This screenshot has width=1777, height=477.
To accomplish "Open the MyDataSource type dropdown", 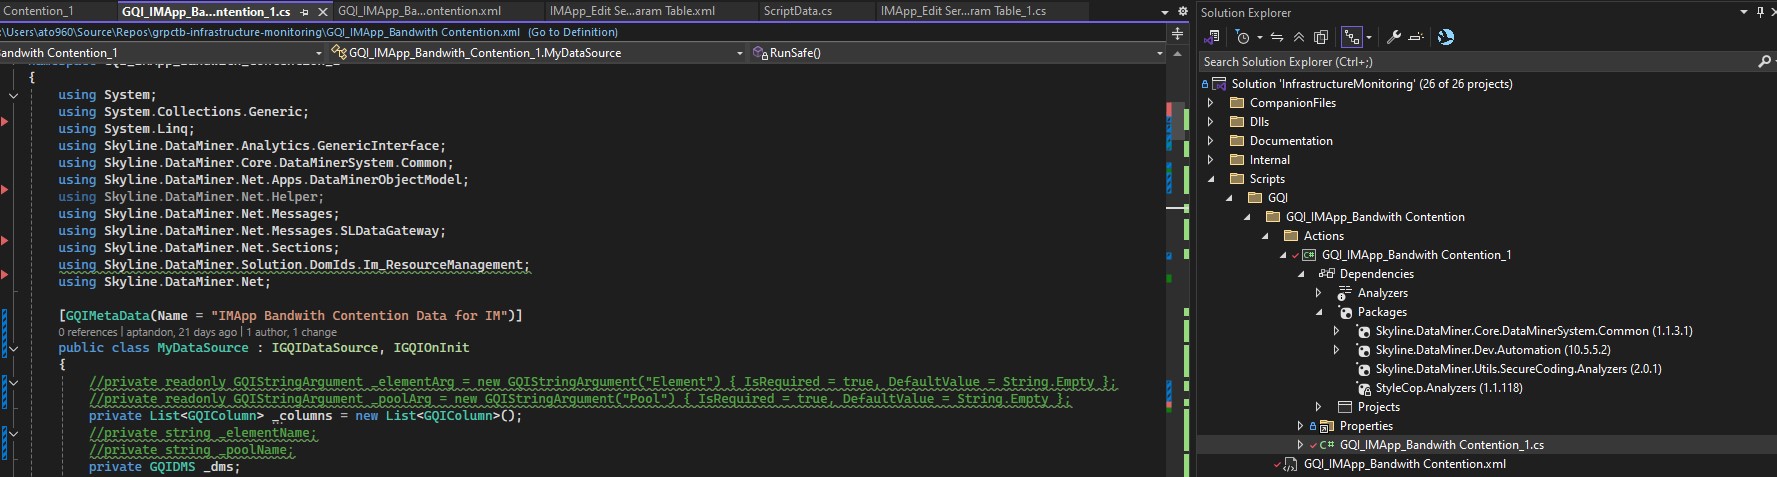I will pos(740,53).
